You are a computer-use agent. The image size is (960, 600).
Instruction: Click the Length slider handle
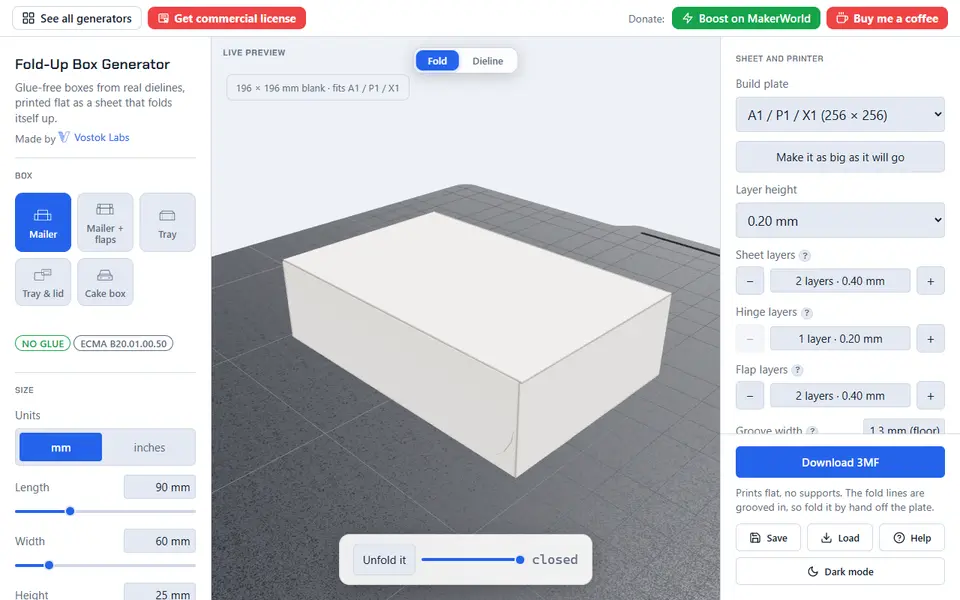pos(70,511)
